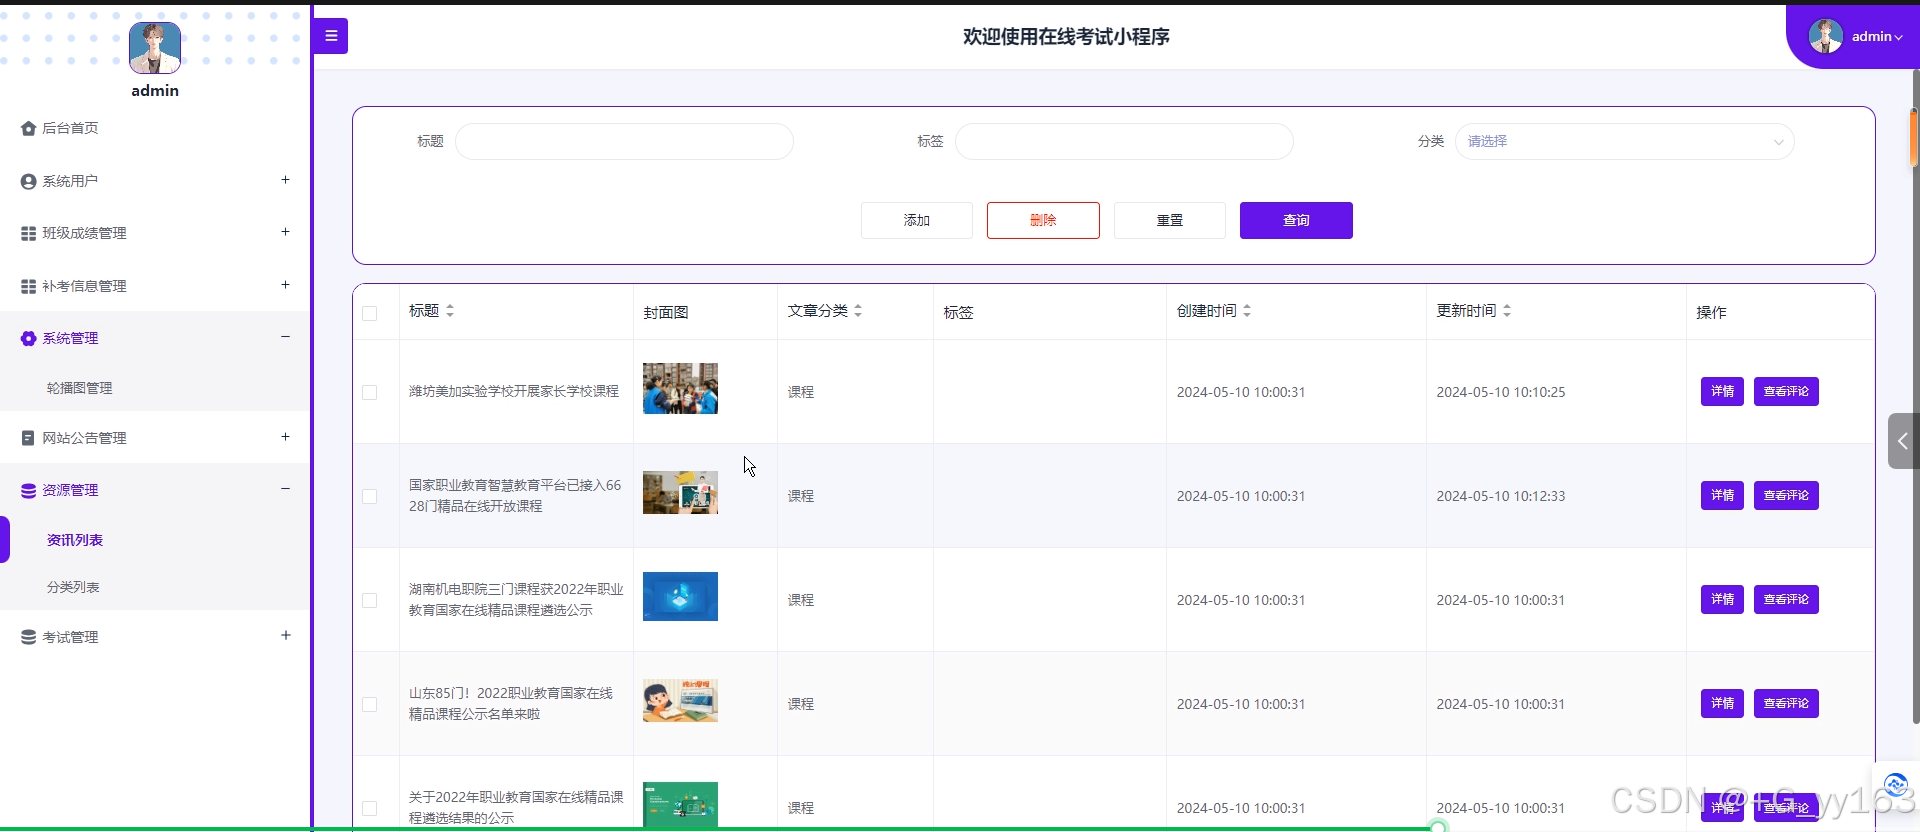
Task: Collapse 资源管理 with its minus sign
Action: pos(285,489)
